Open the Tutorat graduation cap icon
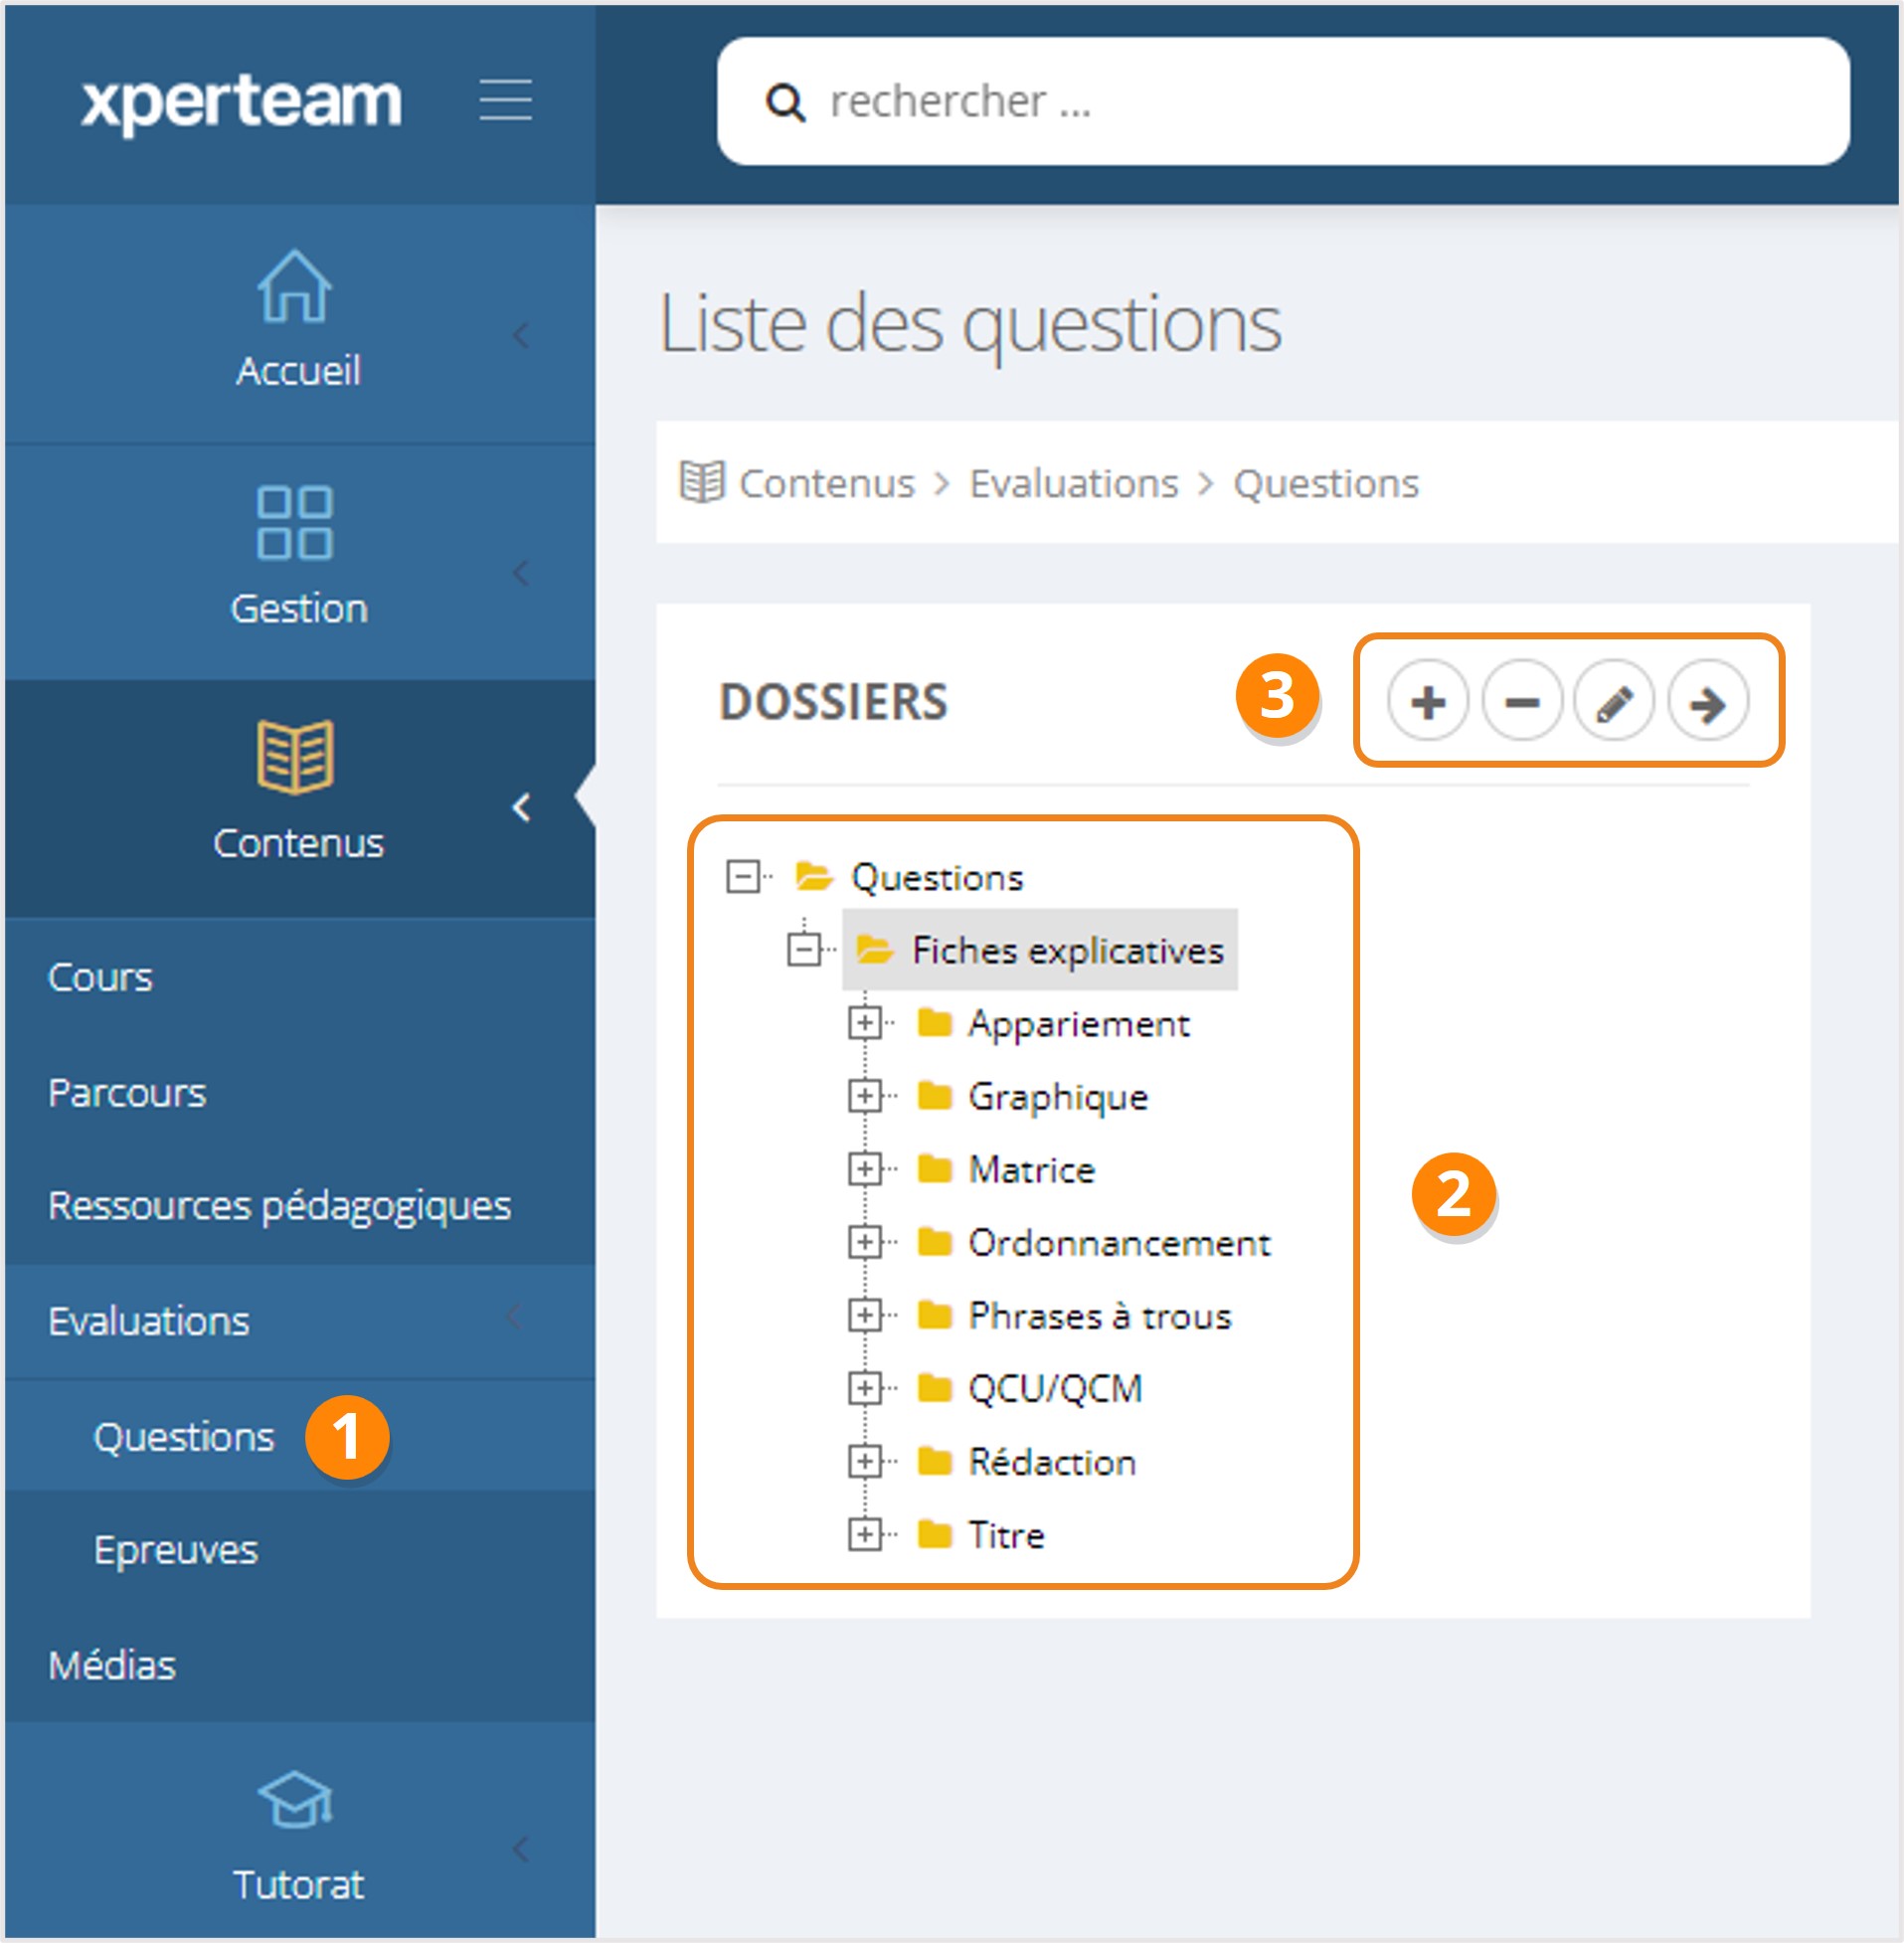The image size is (1904, 1943). pos(294,1800)
